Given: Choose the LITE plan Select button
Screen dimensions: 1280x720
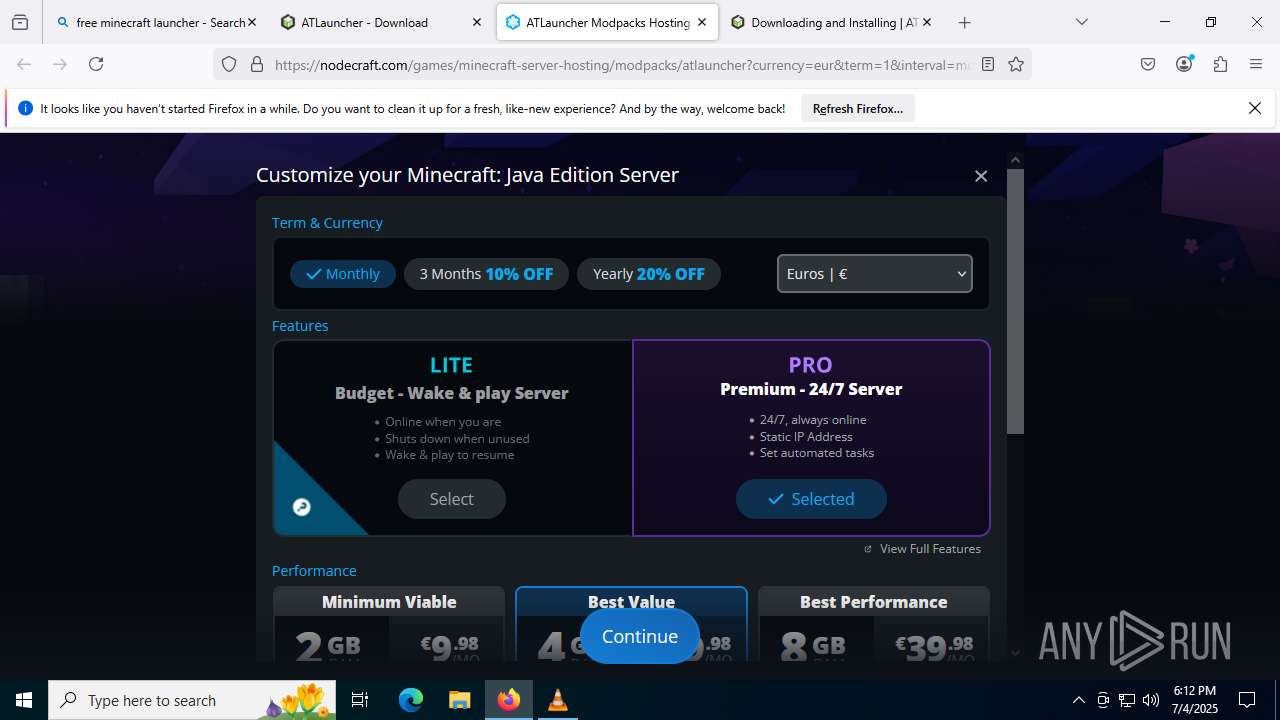Looking at the screenshot, I should pos(452,499).
